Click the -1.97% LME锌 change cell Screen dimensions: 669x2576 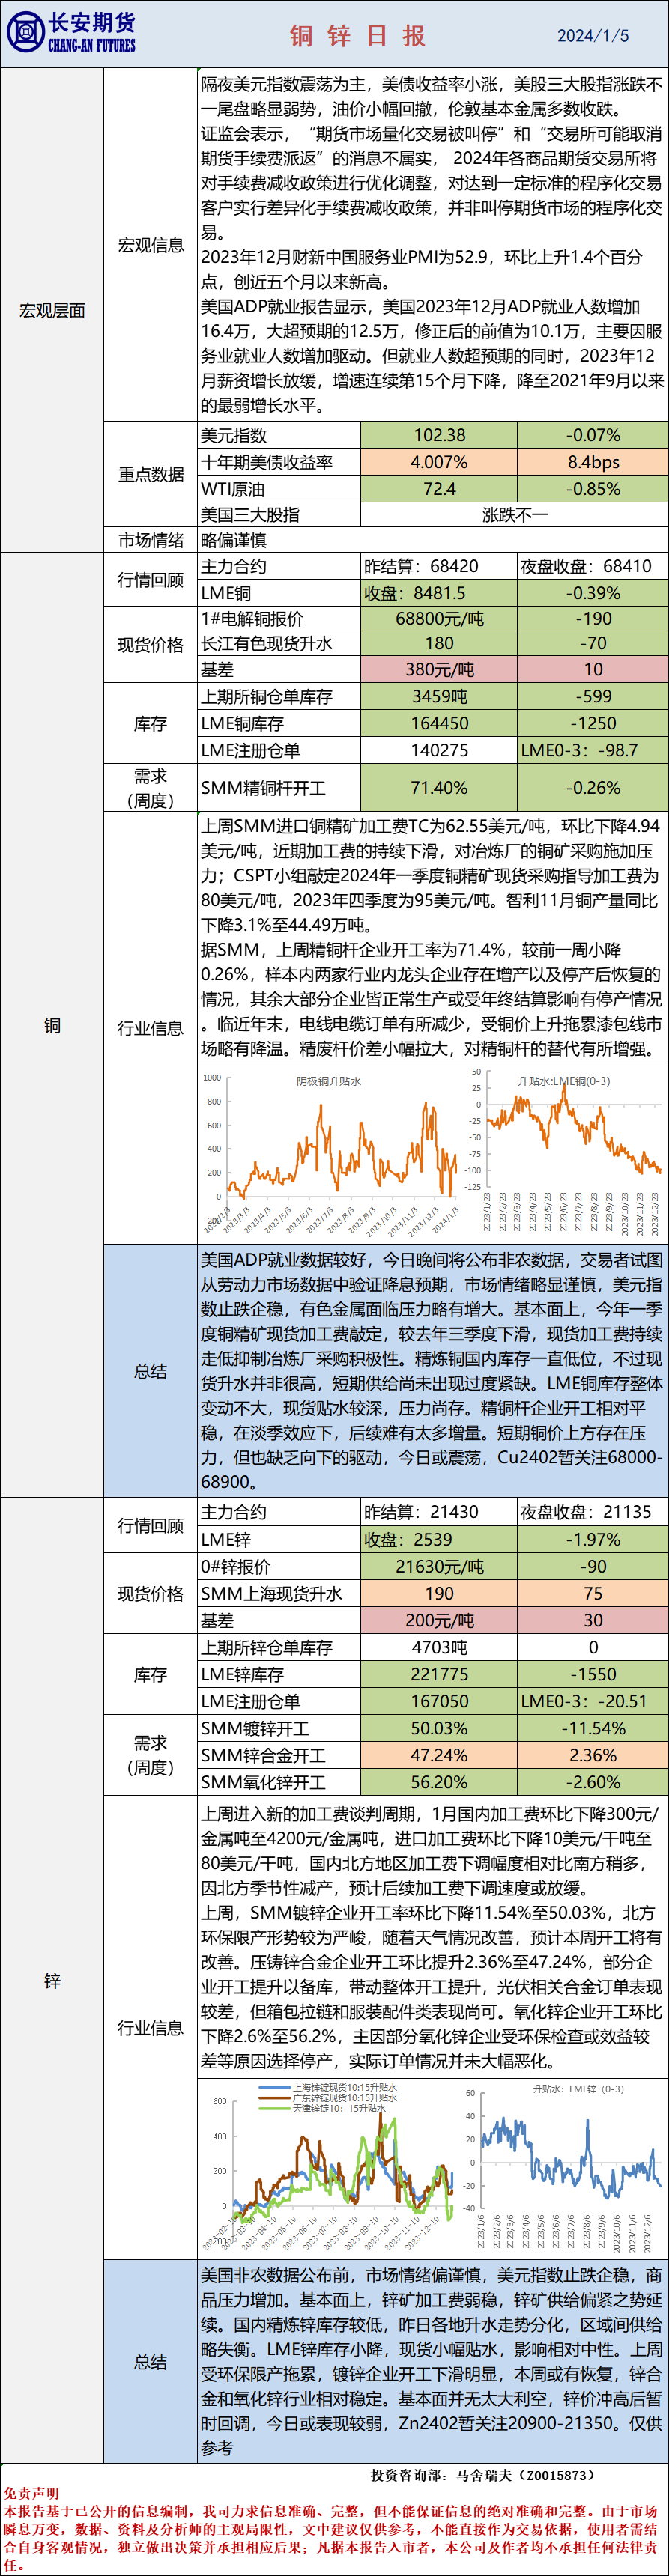[593, 1539]
